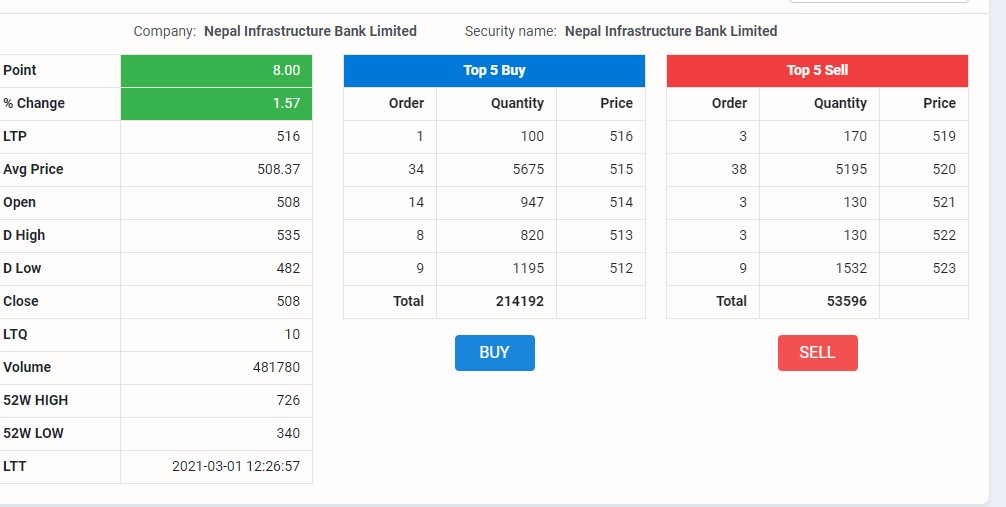1006x507 pixels.
Task: Click buy quantity 947
Action: point(532,202)
